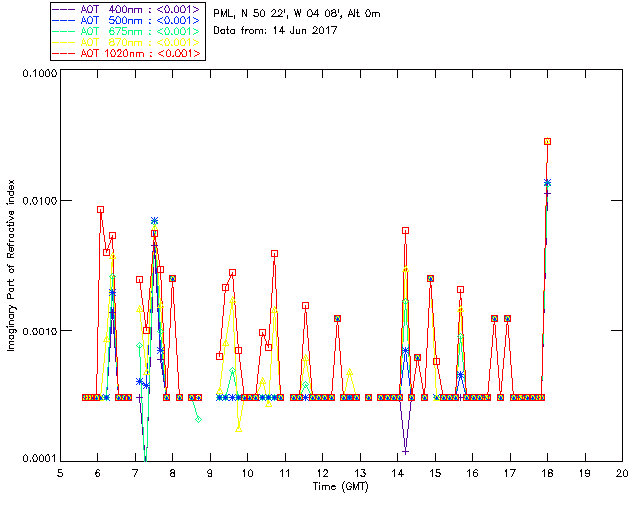Click the x-axis tick label 10
Viewport: 640px width, 512px height.
click(247, 473)
